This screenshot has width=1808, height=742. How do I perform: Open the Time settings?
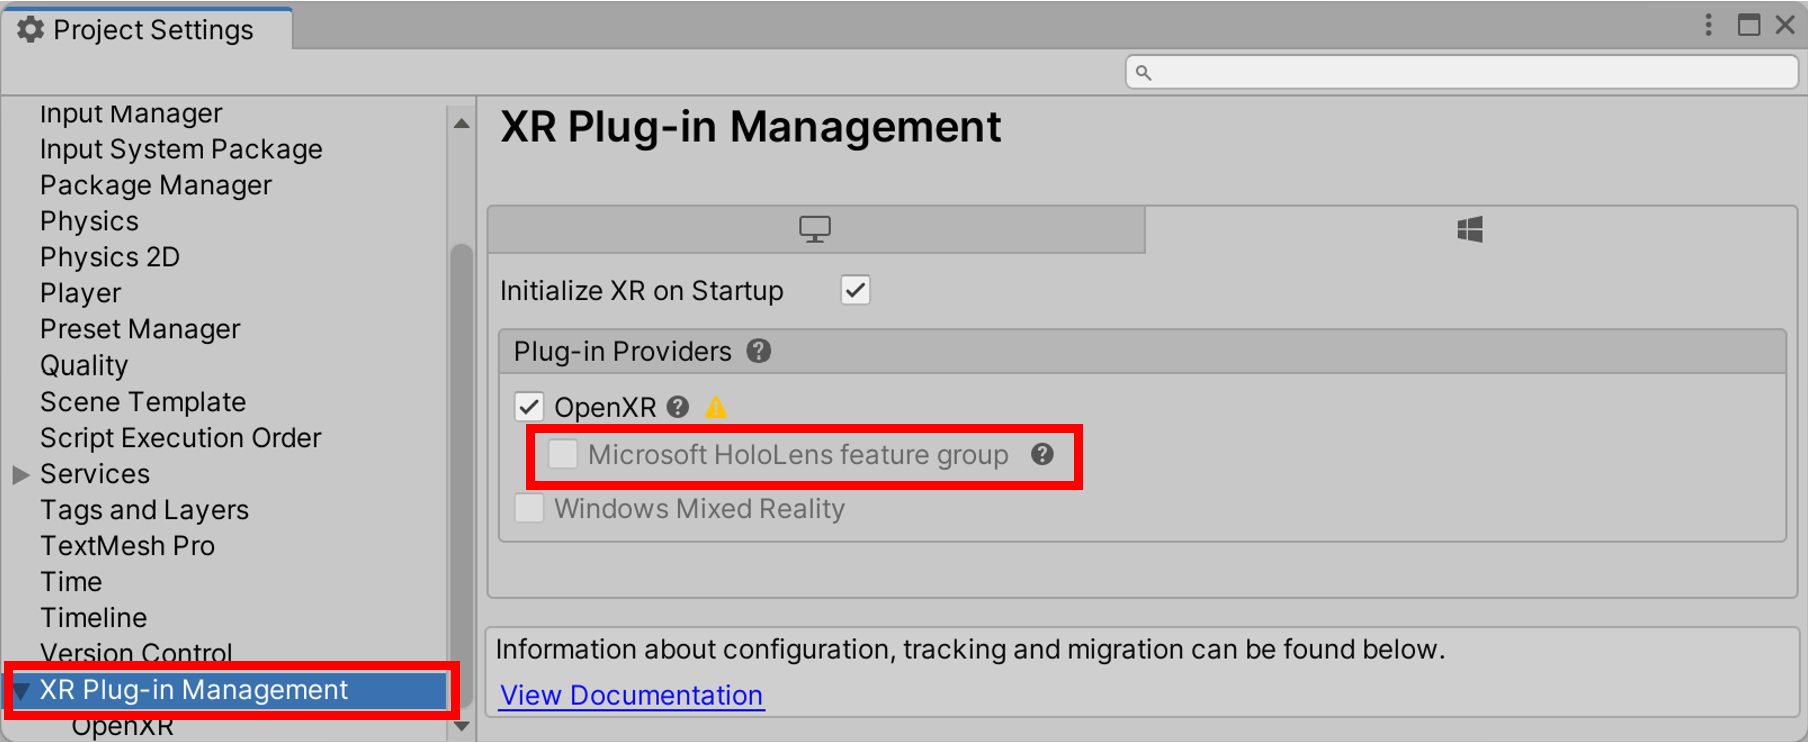pyautogui.click(x=71, y=582)
